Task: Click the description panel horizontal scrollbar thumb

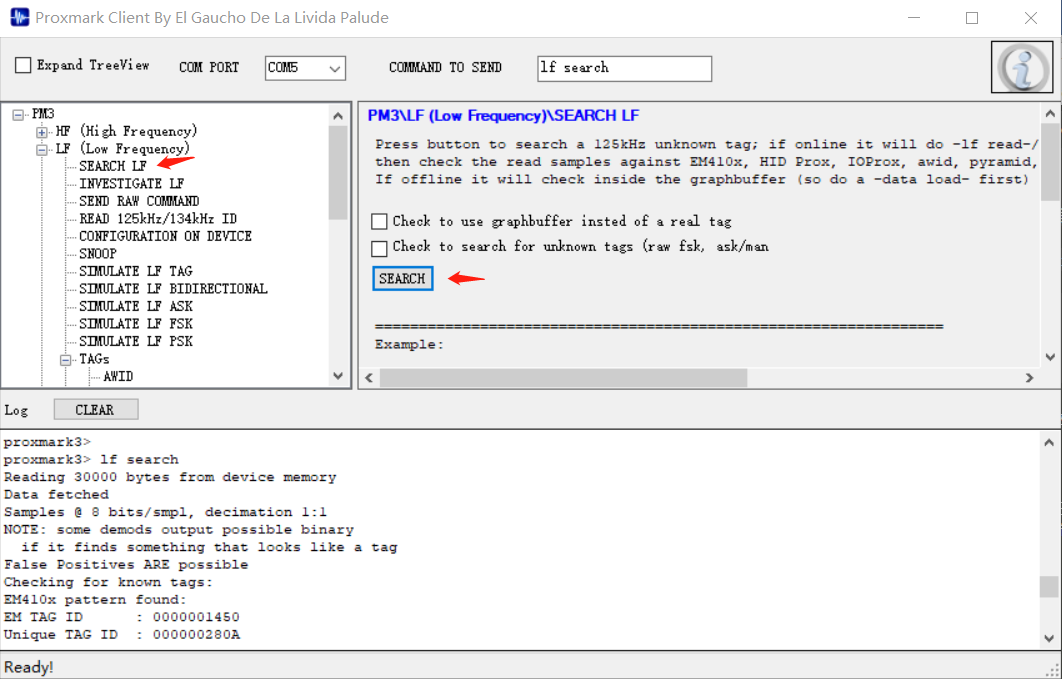Action: 564,378
